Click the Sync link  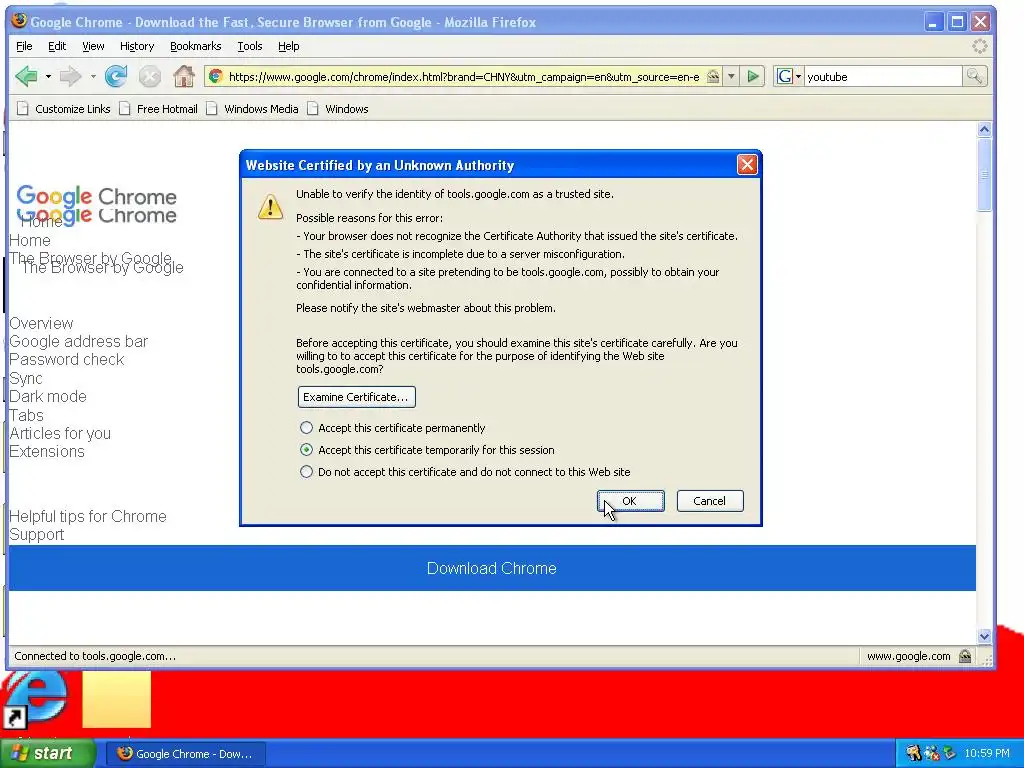coord(25,379)
